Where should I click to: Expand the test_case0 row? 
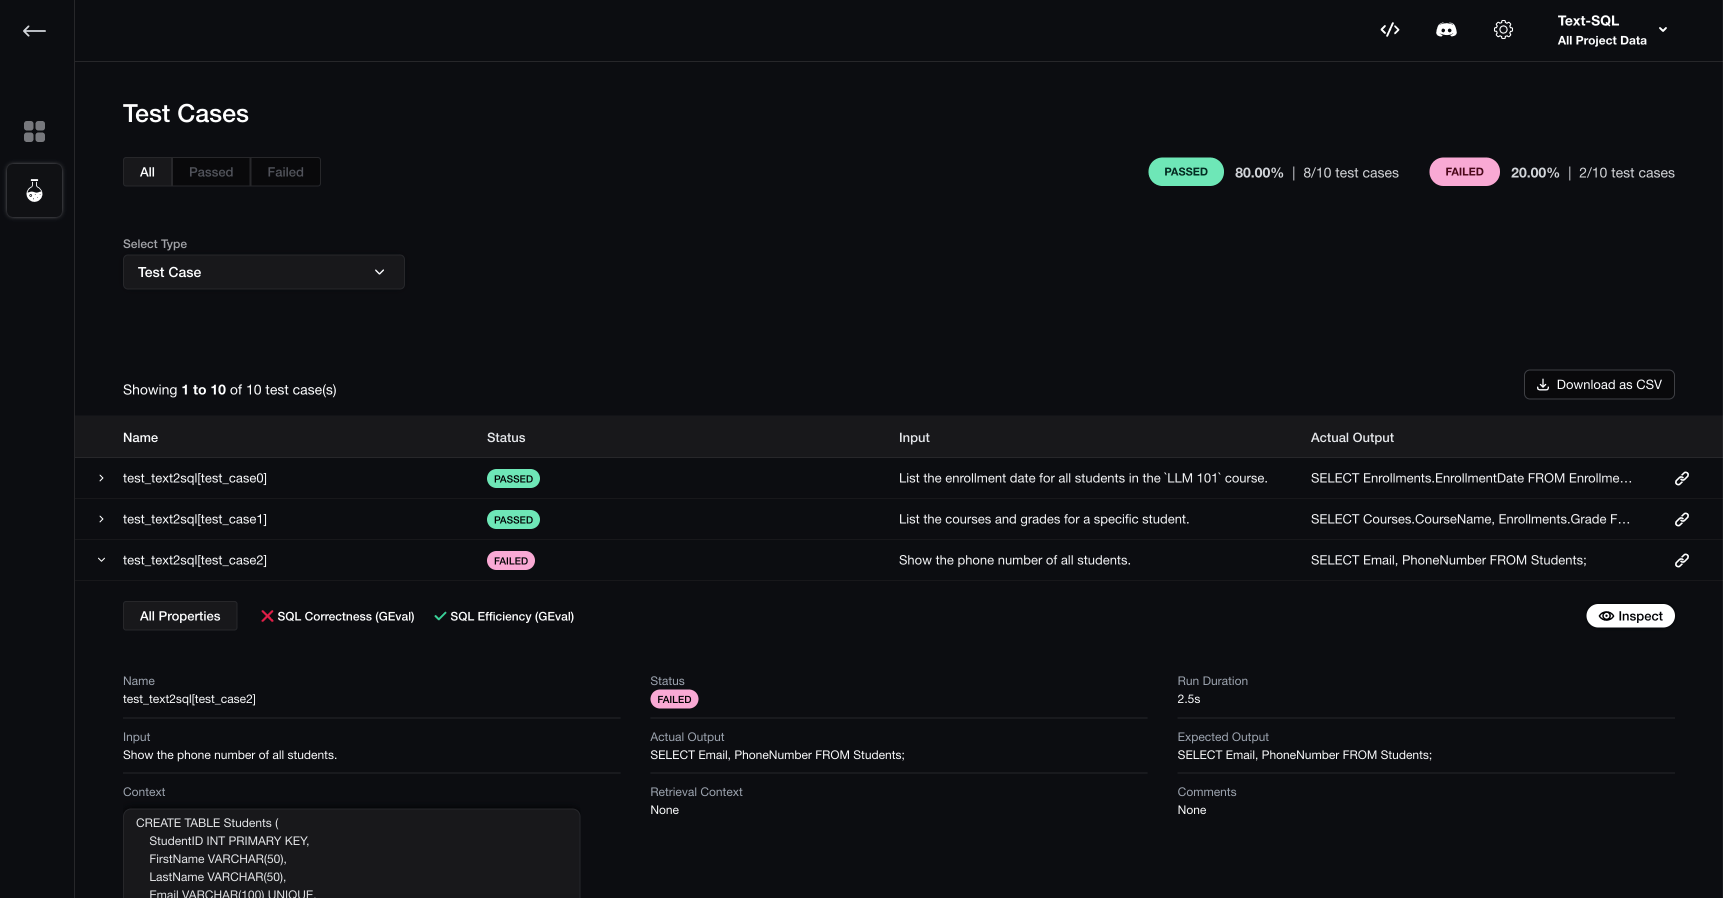[101, 479]
